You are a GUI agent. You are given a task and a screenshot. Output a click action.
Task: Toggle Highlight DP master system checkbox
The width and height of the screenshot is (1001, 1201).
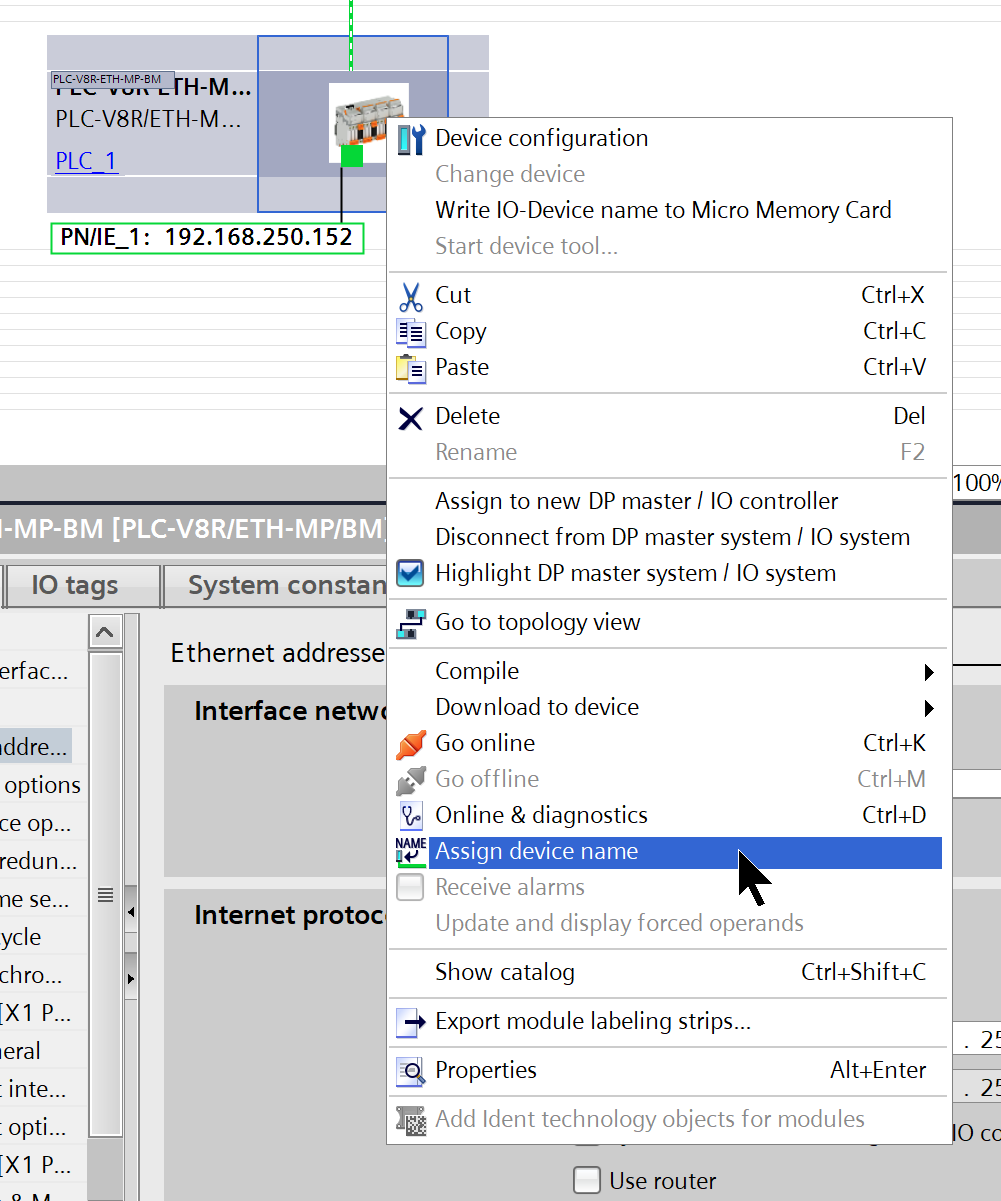[411, 574]
